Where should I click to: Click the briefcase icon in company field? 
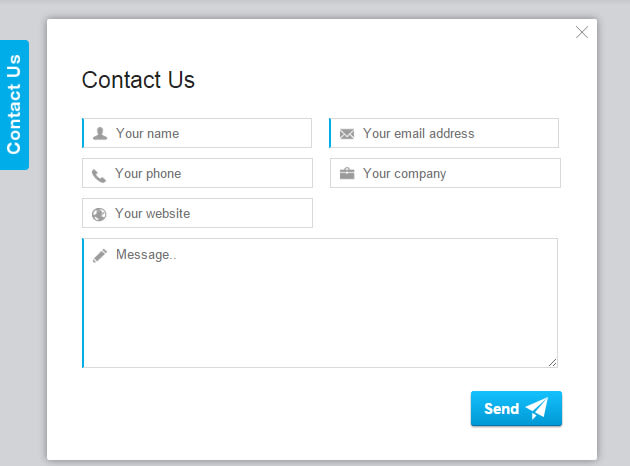[347, 174]
